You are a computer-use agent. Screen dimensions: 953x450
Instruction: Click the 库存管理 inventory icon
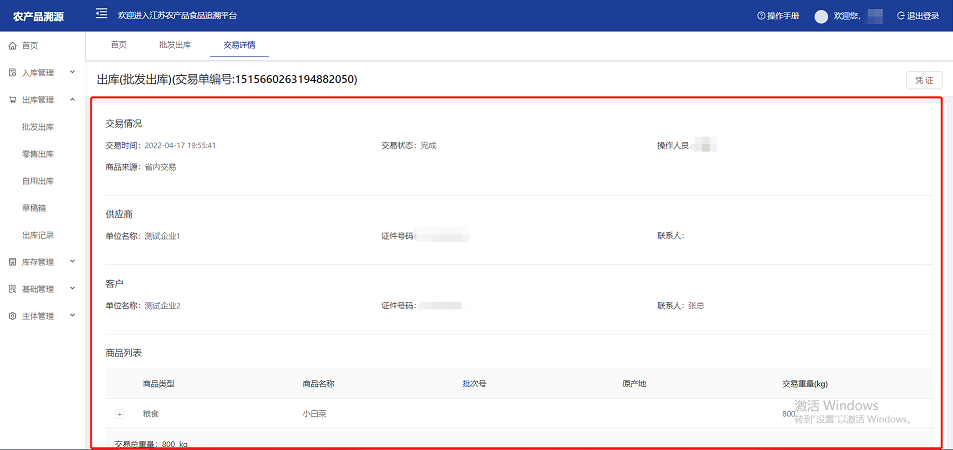pos(12,262)
